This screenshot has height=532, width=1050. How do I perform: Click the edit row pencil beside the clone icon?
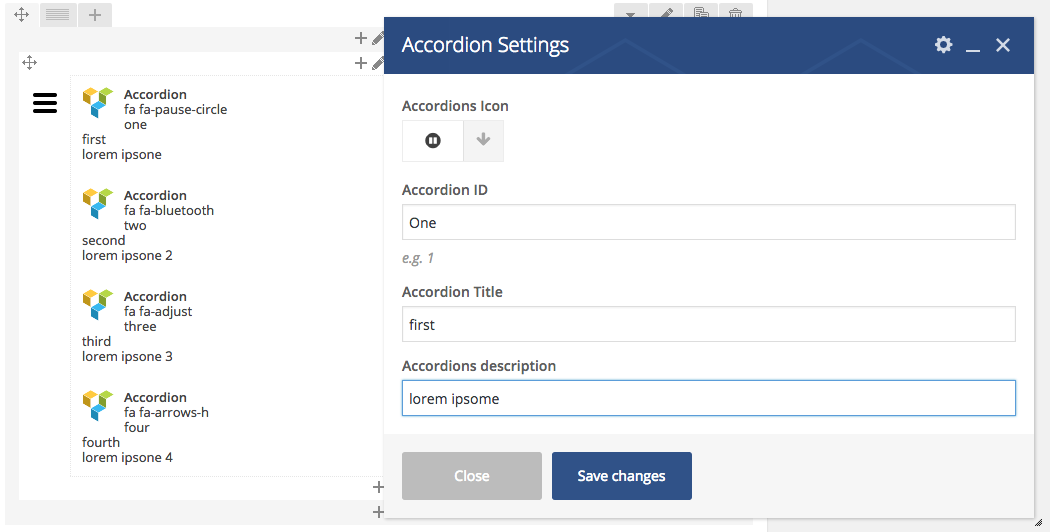coord(666,15)
